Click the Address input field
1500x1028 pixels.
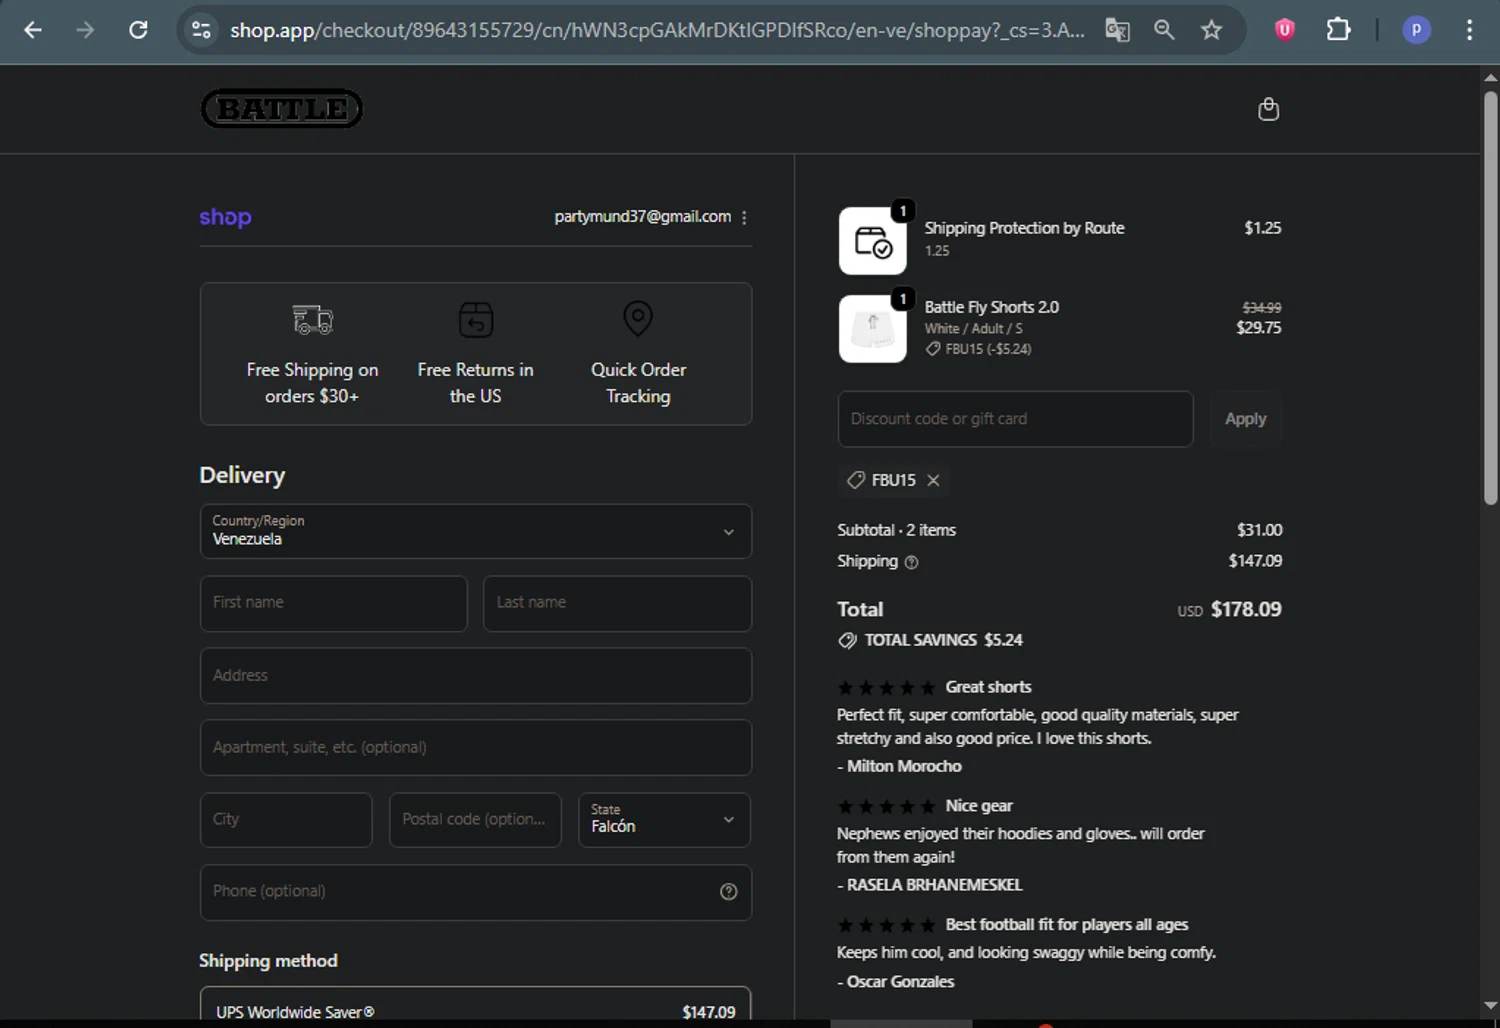coord(476,676)
